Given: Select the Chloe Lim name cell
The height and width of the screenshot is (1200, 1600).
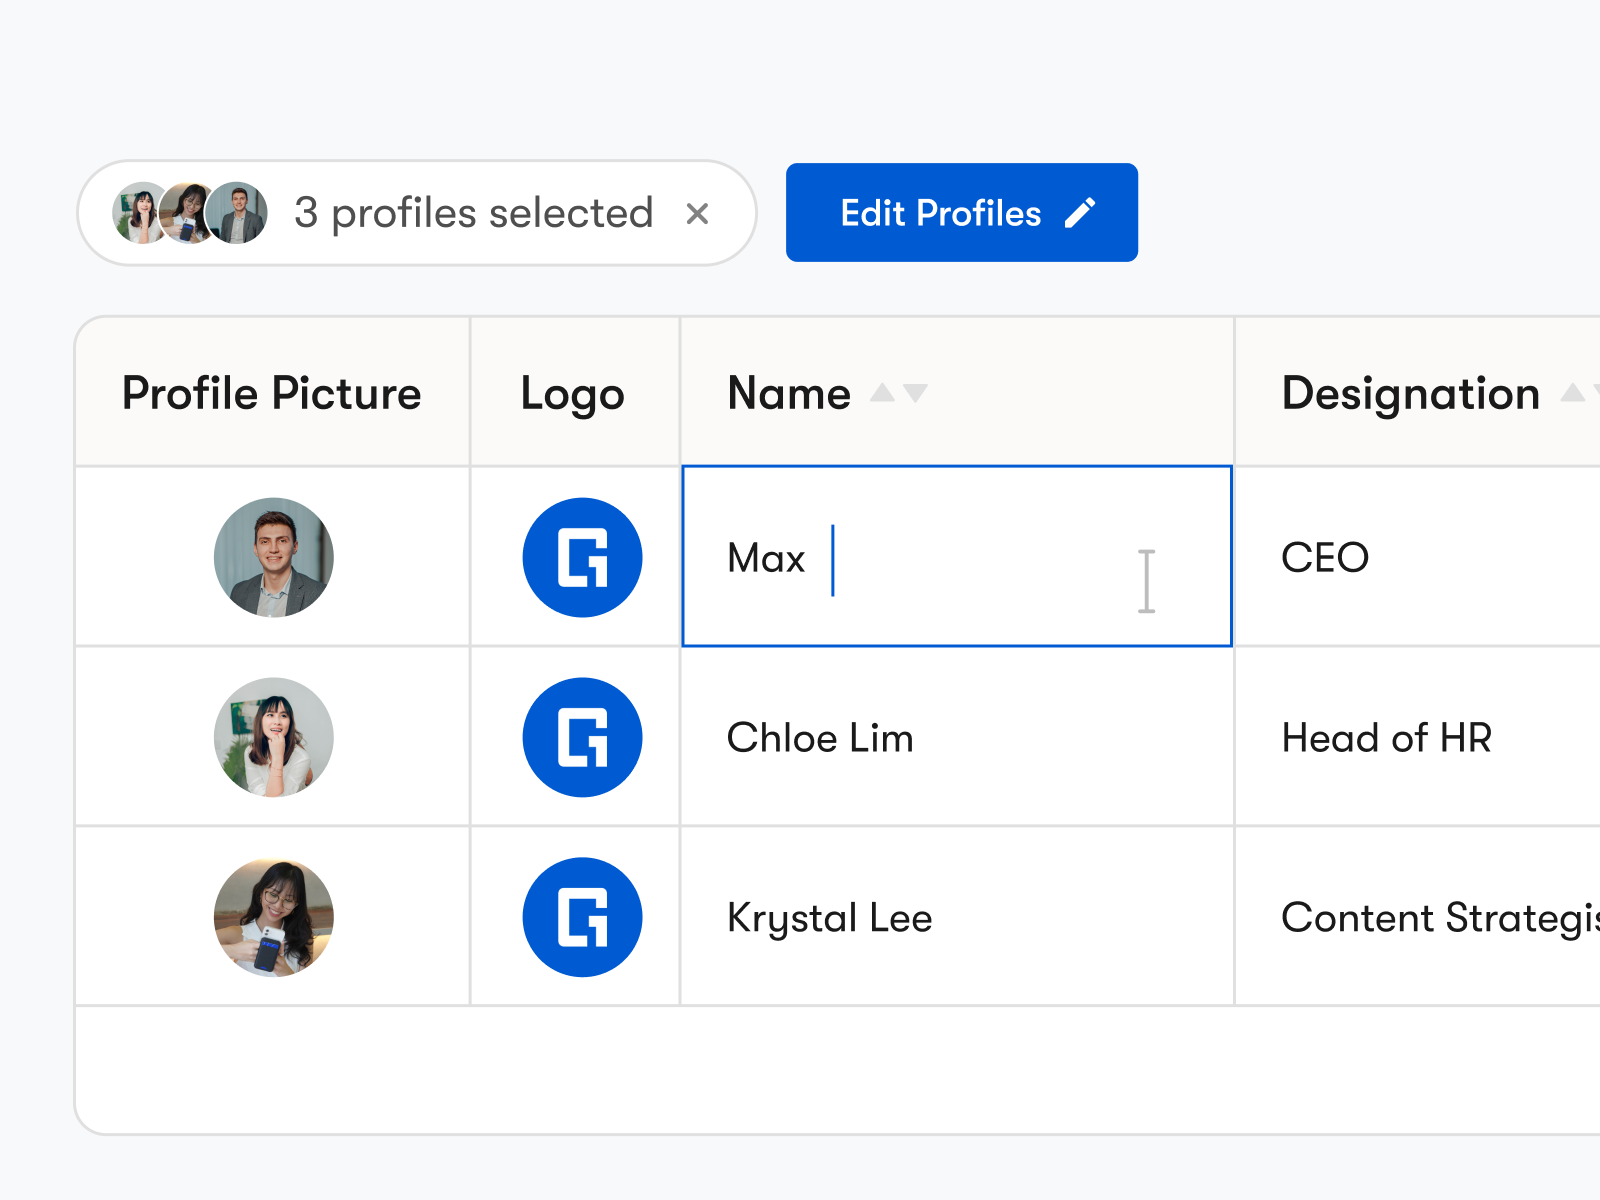Looking at the screenshot, I should coord(957,737).
